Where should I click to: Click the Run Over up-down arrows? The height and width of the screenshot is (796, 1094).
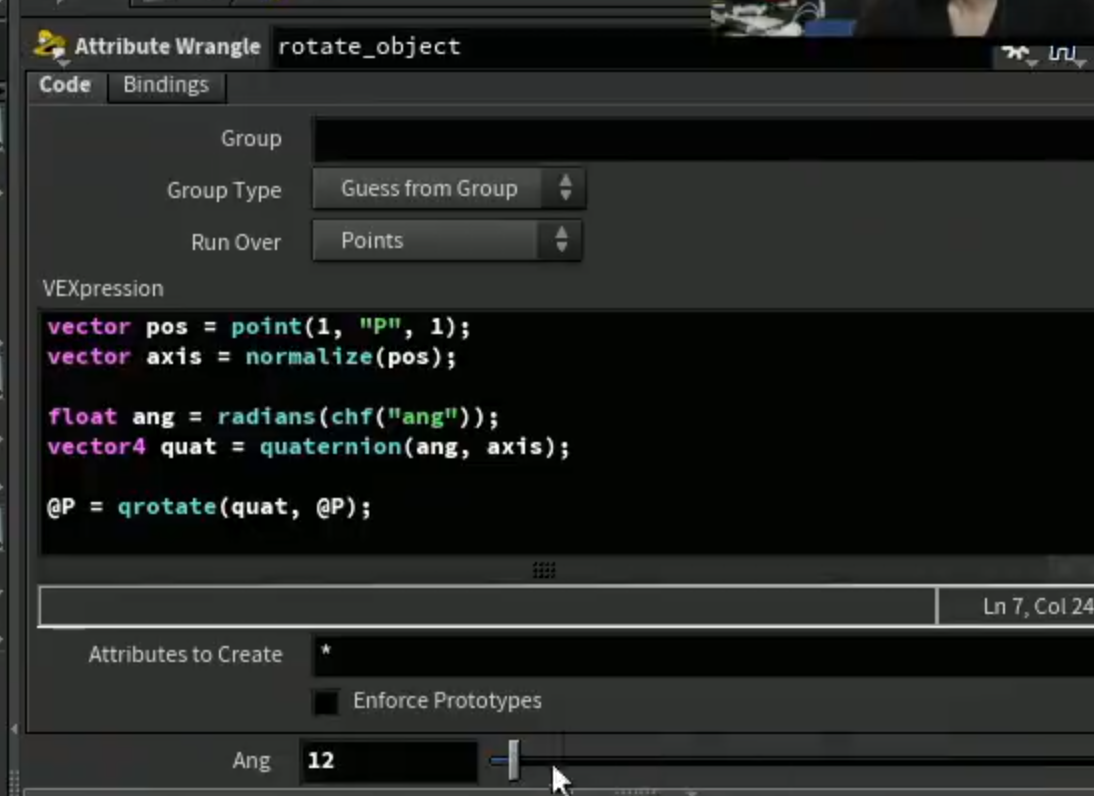(561, 240)
